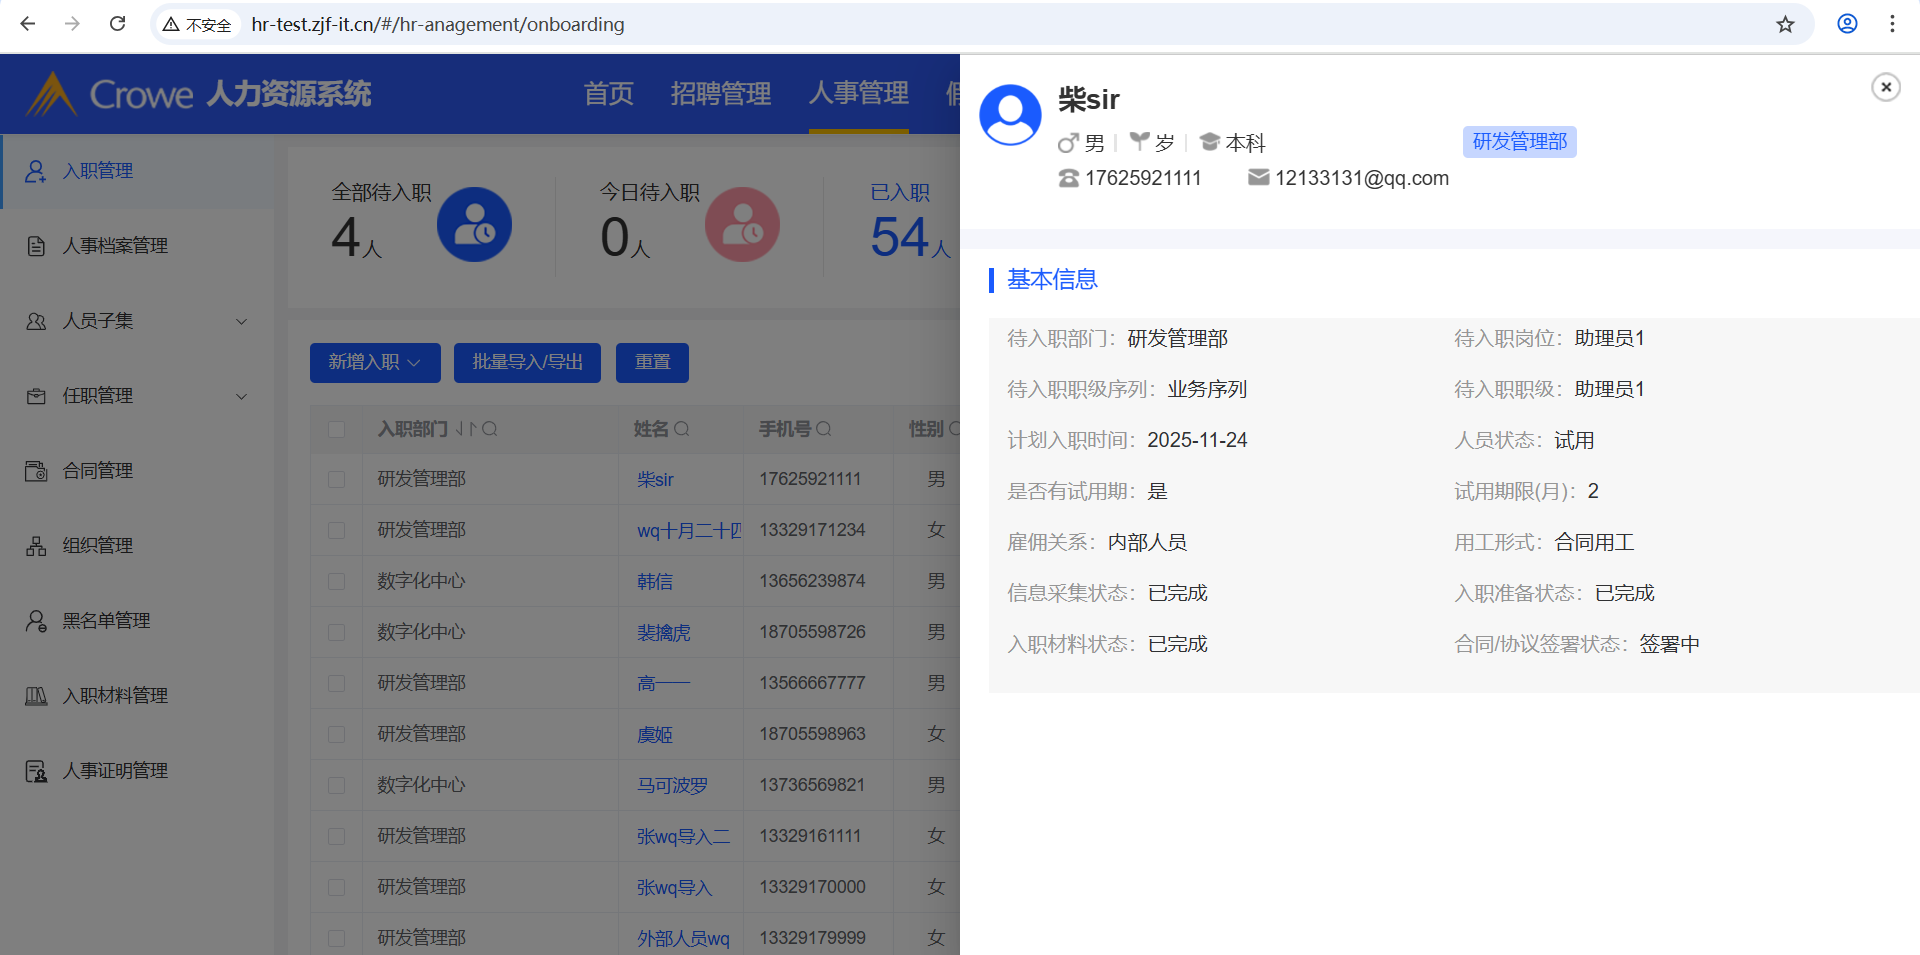
Task: Open the 新增入职 dropdown button
Action: (375, 362)
